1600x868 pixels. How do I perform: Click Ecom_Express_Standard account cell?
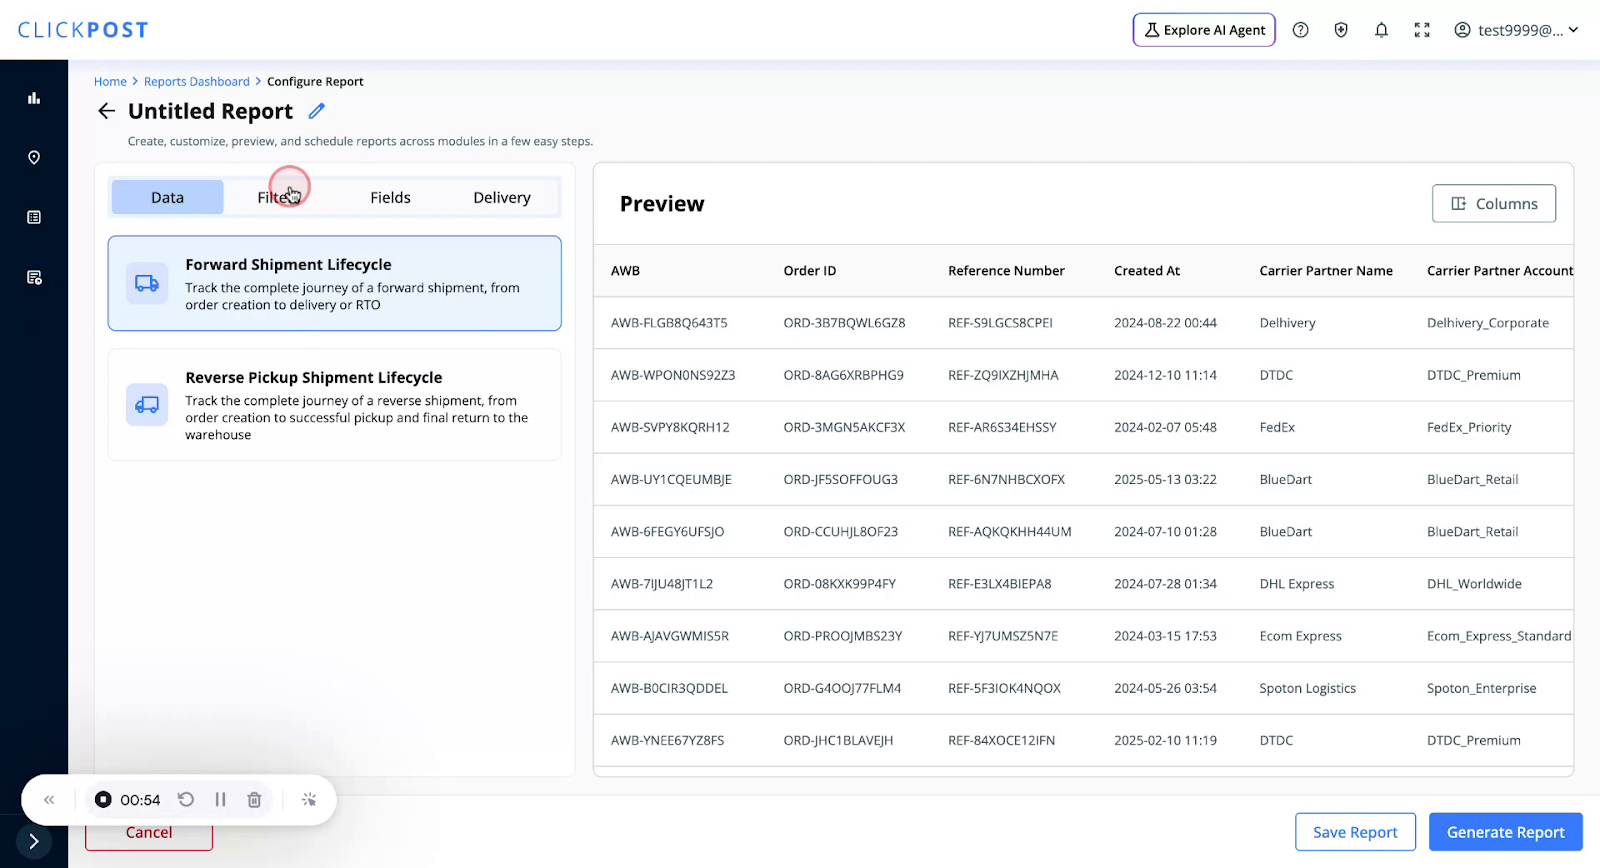pos(1499,636)
